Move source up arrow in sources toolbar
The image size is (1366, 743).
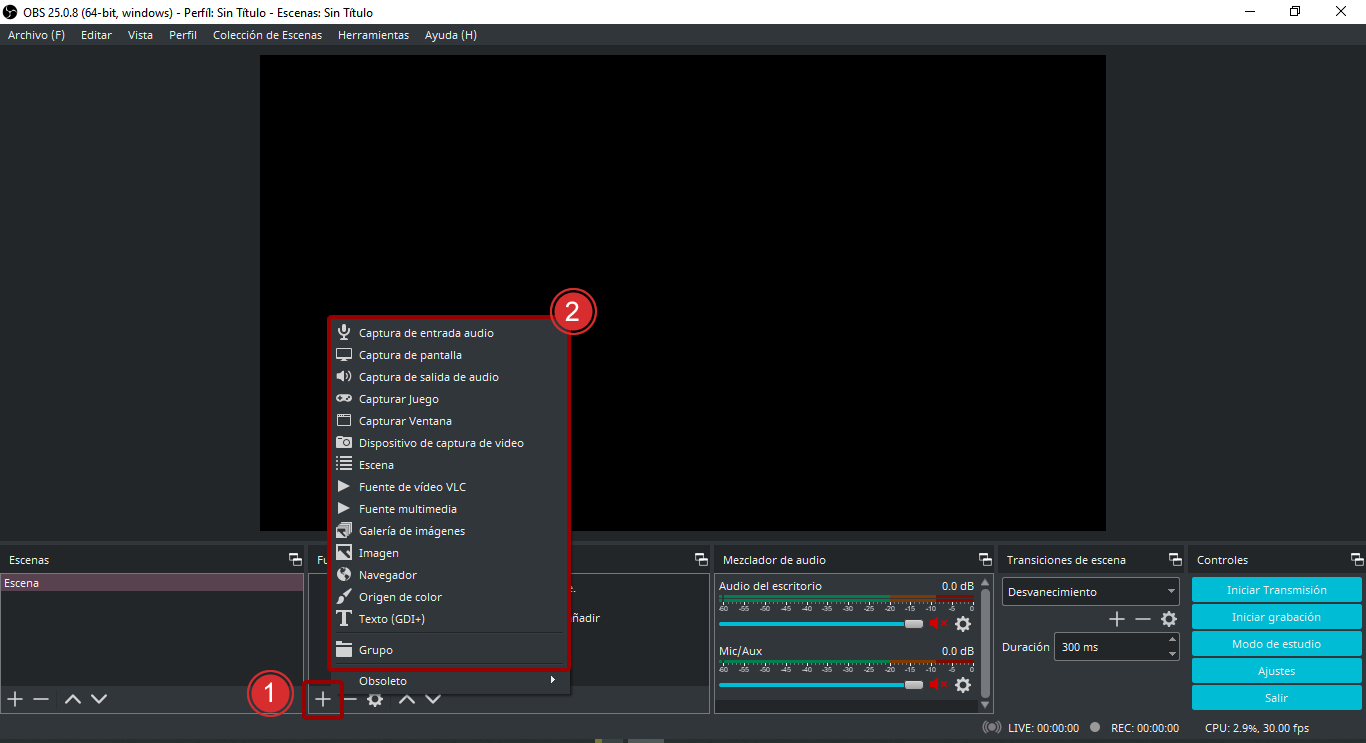point(406,699)
